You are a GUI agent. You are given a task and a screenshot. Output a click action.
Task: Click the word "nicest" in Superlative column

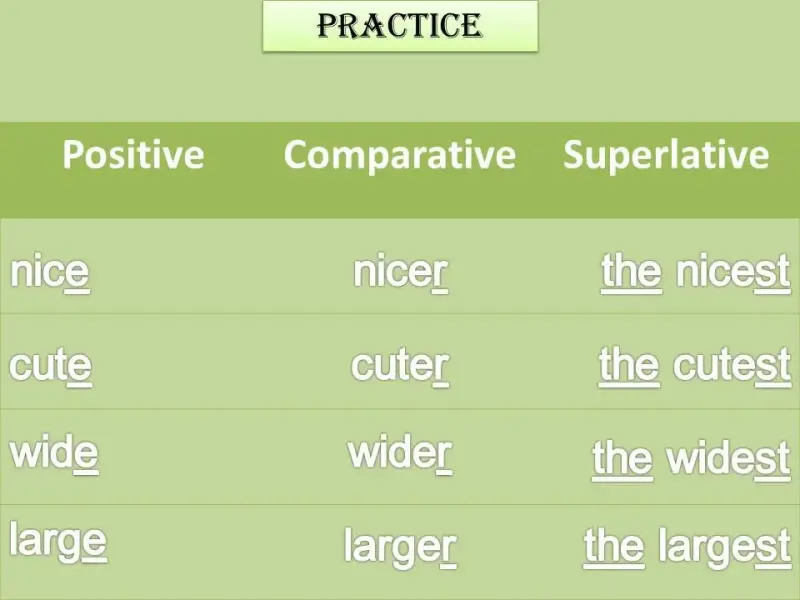coord(733,273)
